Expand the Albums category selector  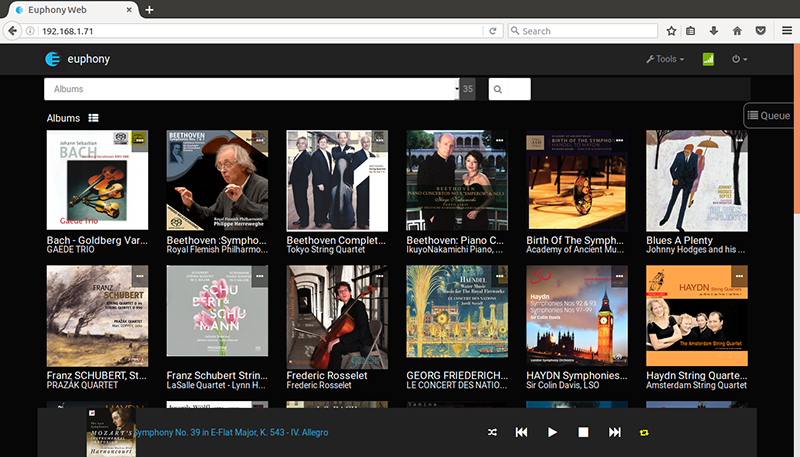[252, 89]
